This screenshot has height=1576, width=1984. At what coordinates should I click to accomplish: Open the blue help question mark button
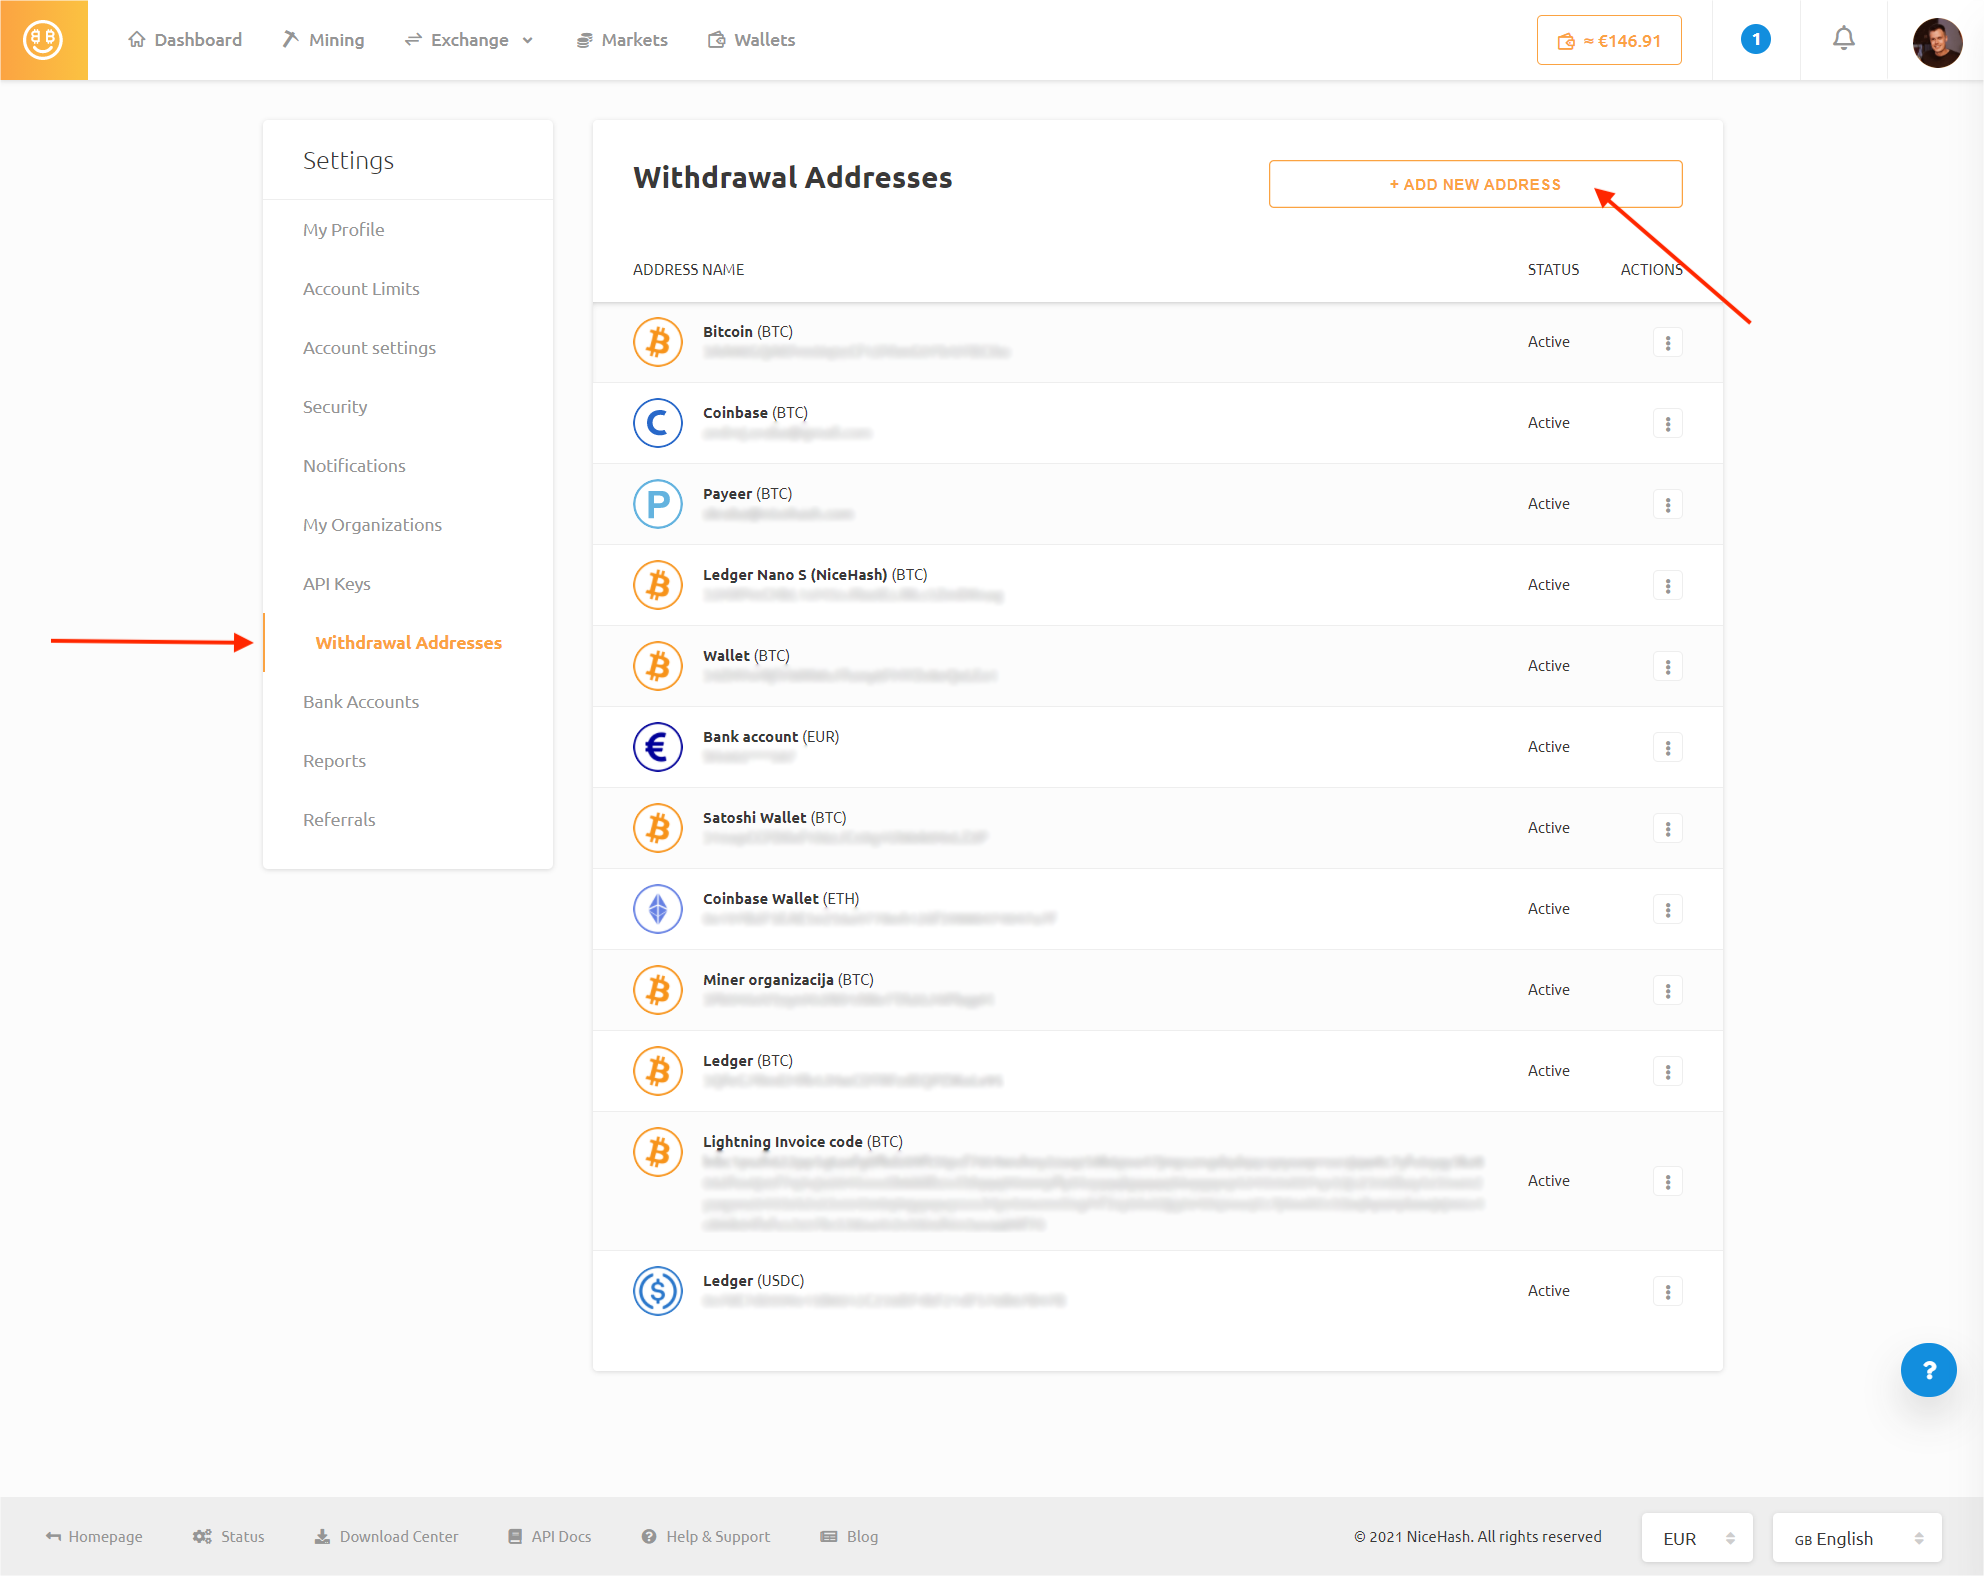pos(1928,1369)
